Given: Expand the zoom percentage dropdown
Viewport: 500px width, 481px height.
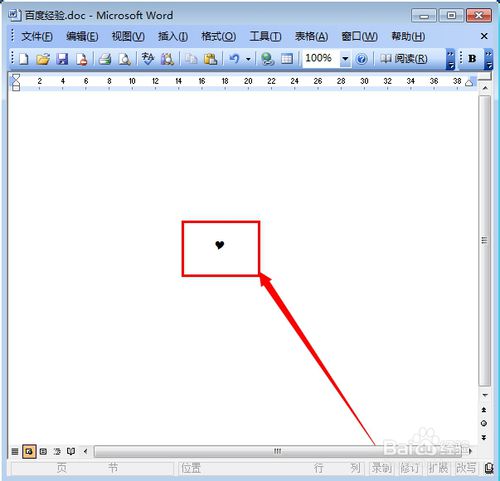Looking at the screenshot, I should (x=345, y=59).
